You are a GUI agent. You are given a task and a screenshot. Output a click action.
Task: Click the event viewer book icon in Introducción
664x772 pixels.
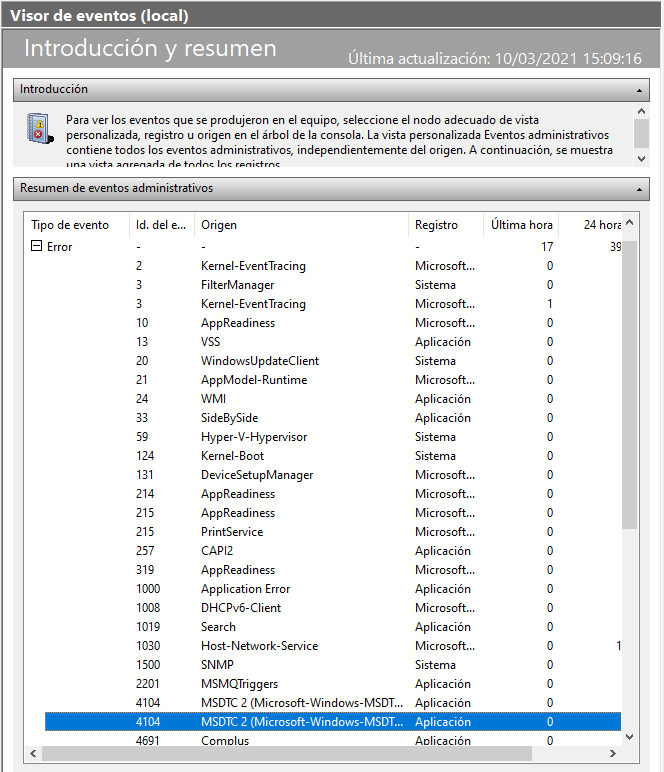point(39,129)
